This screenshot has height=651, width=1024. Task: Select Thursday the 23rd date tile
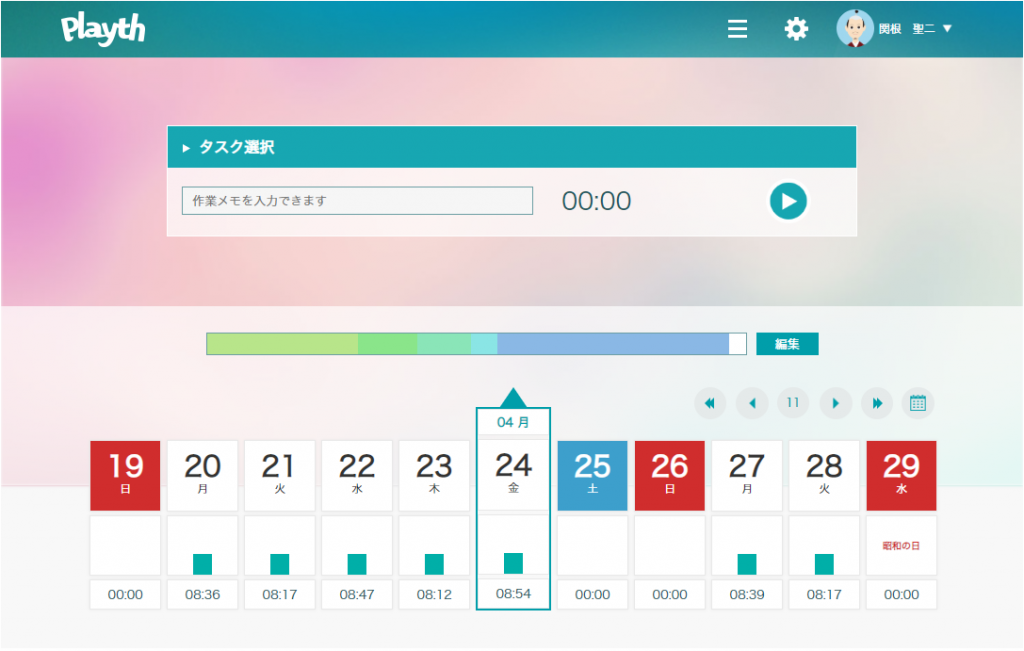click(434, 475)
